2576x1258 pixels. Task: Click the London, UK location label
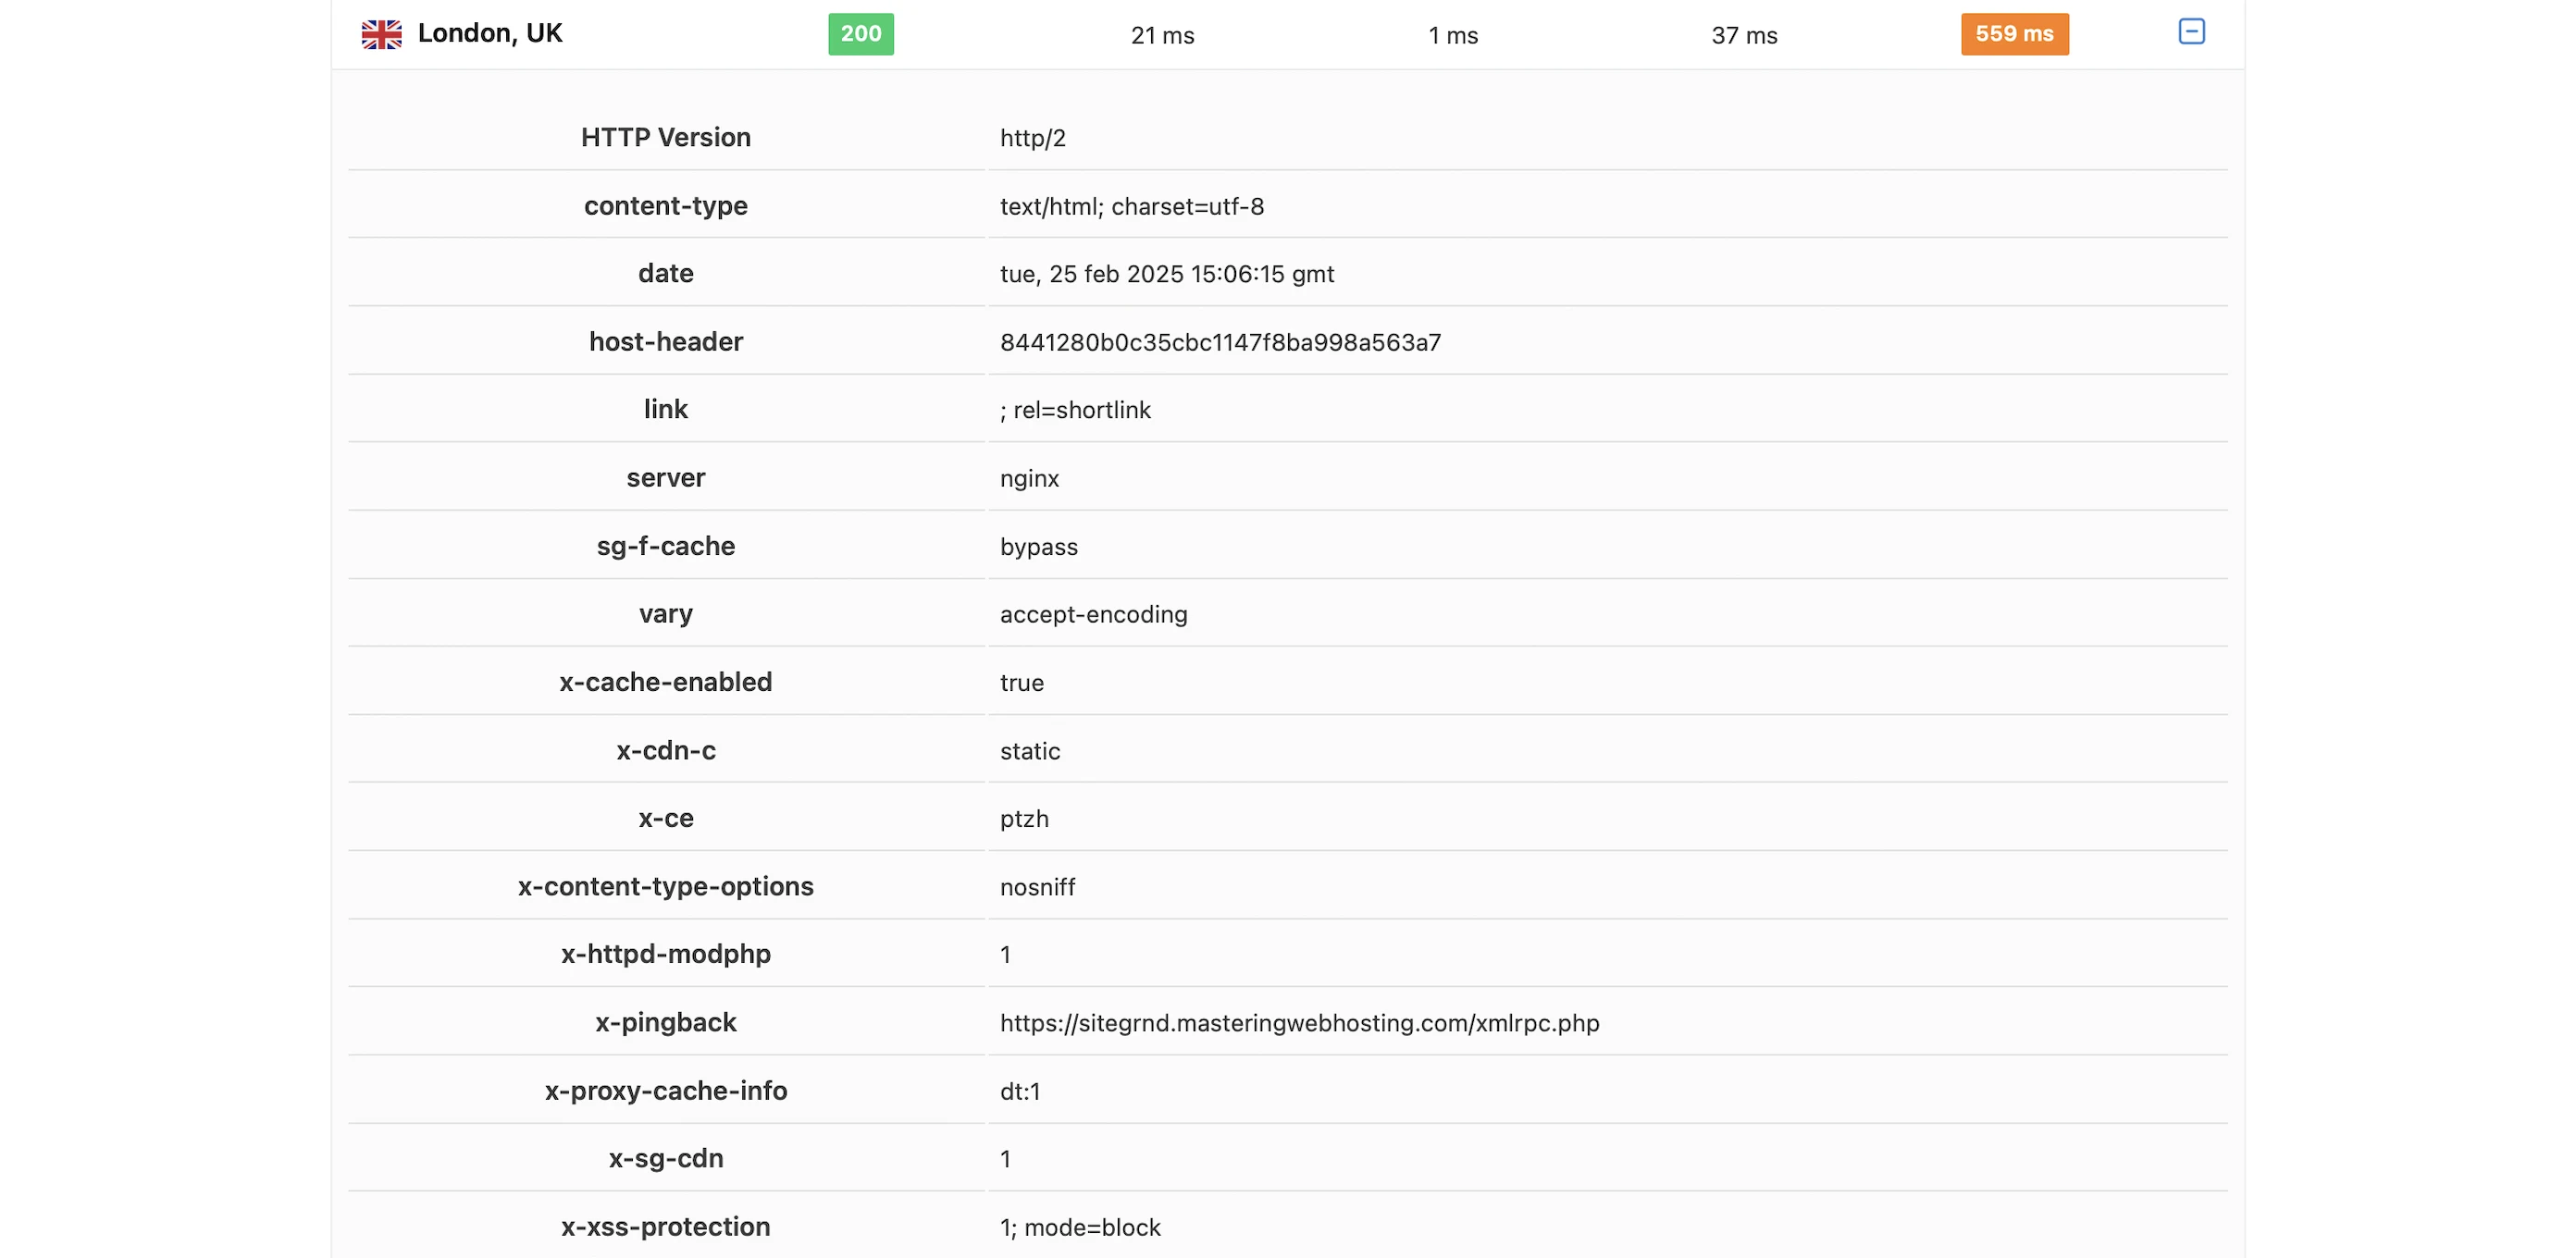(490, 34)
